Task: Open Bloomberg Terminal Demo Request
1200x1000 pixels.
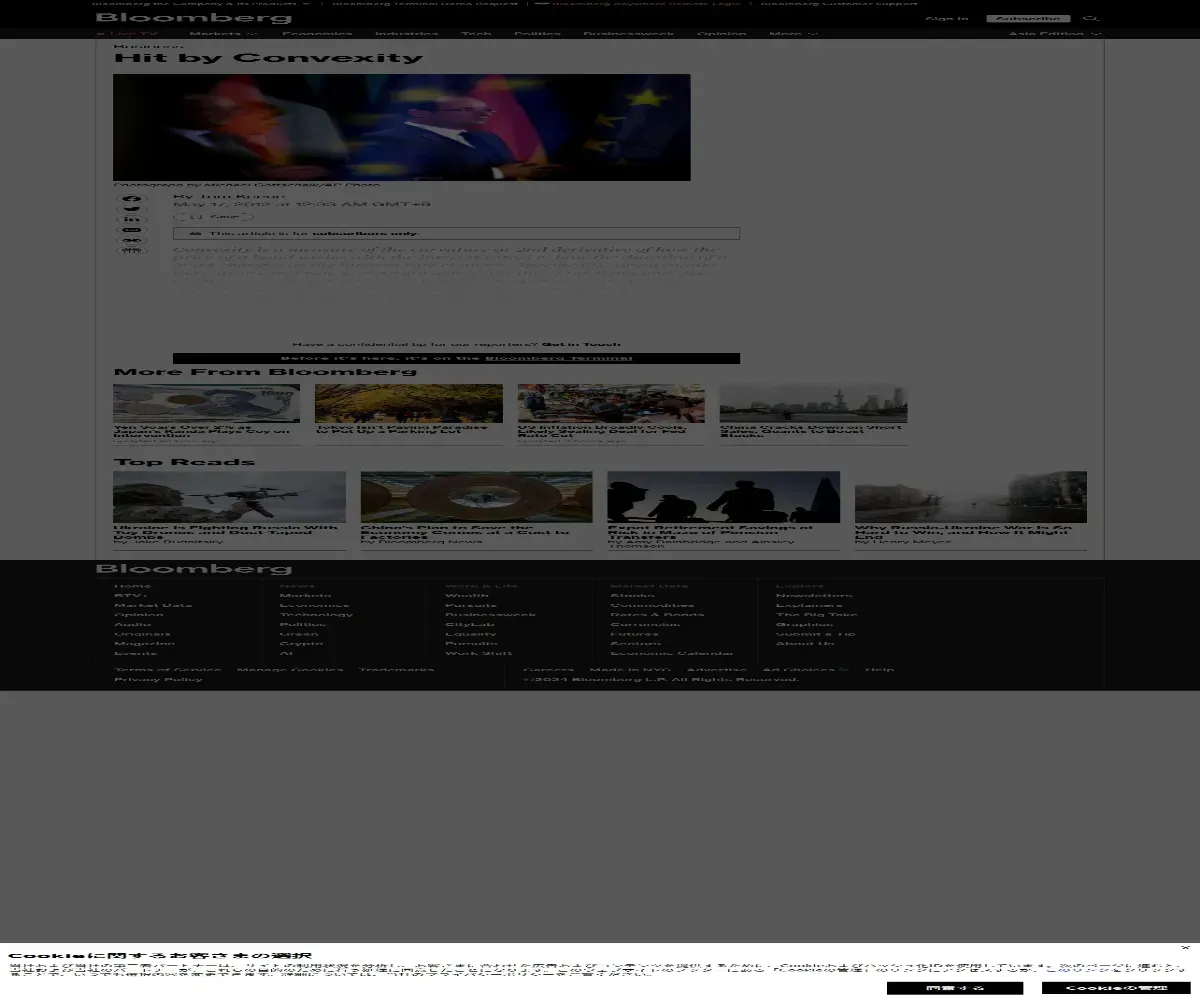Action: 425,3
